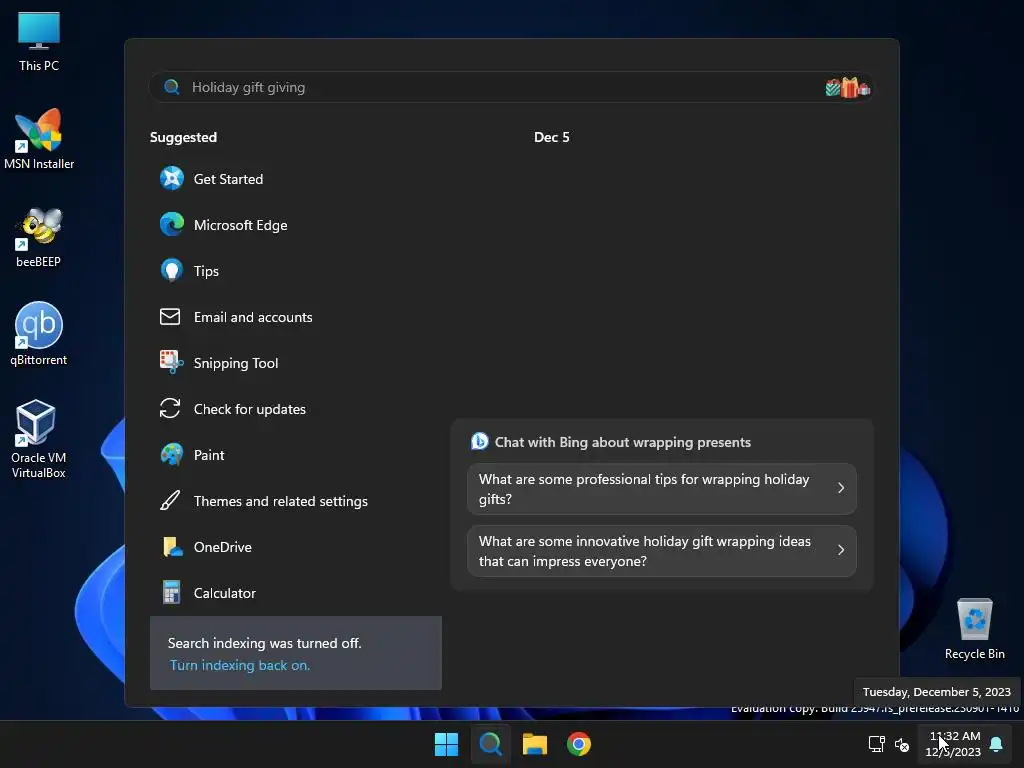Click Themes and related settings label text
This screenshot has height=768, width=1024.
[x=281, y=501]
